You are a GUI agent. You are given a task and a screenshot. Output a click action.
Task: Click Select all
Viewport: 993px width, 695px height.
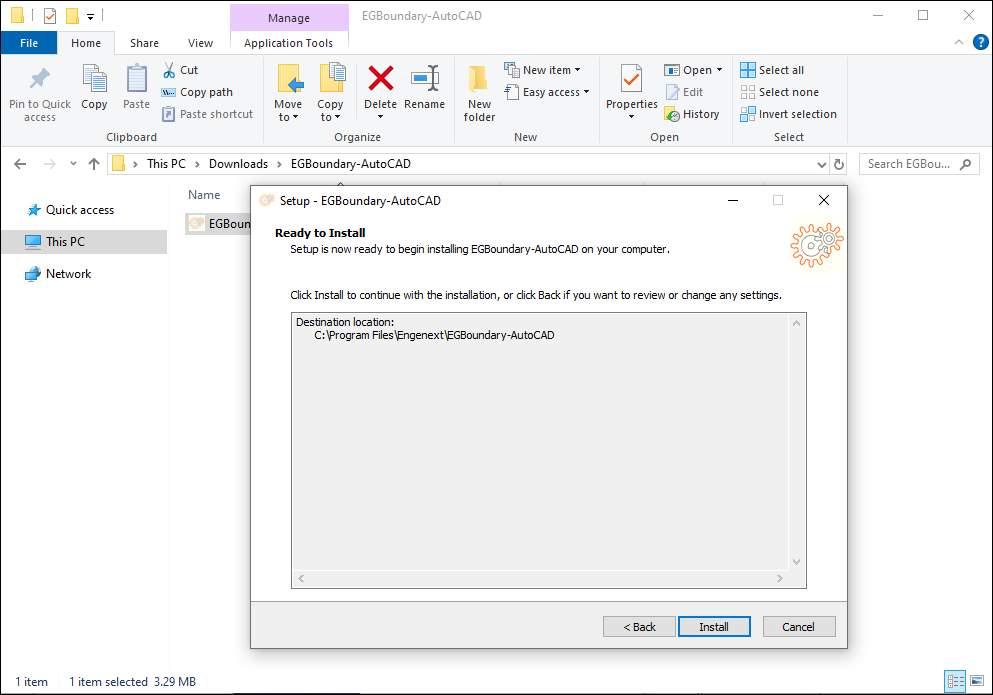tap(772, 70)
